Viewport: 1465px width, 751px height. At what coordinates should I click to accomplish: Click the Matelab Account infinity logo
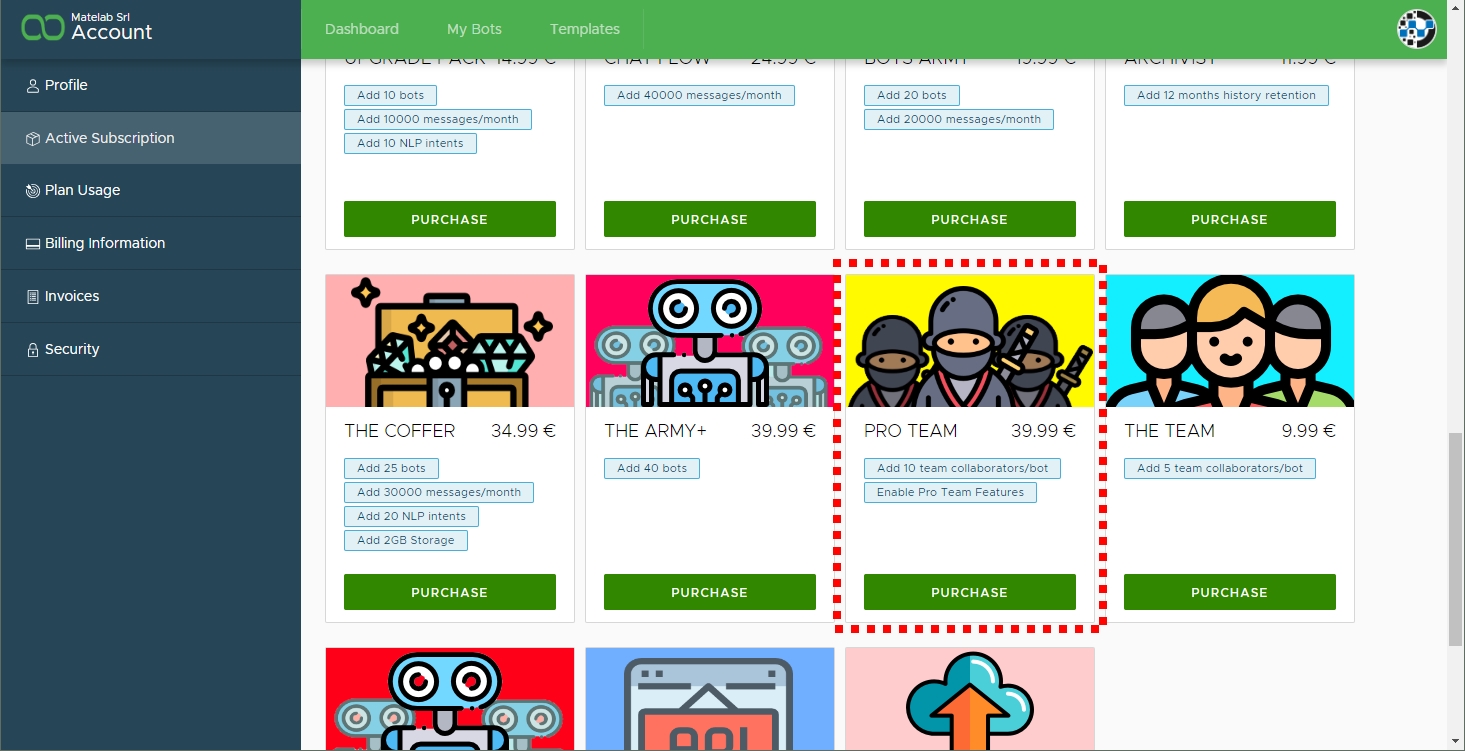point(43,27)
